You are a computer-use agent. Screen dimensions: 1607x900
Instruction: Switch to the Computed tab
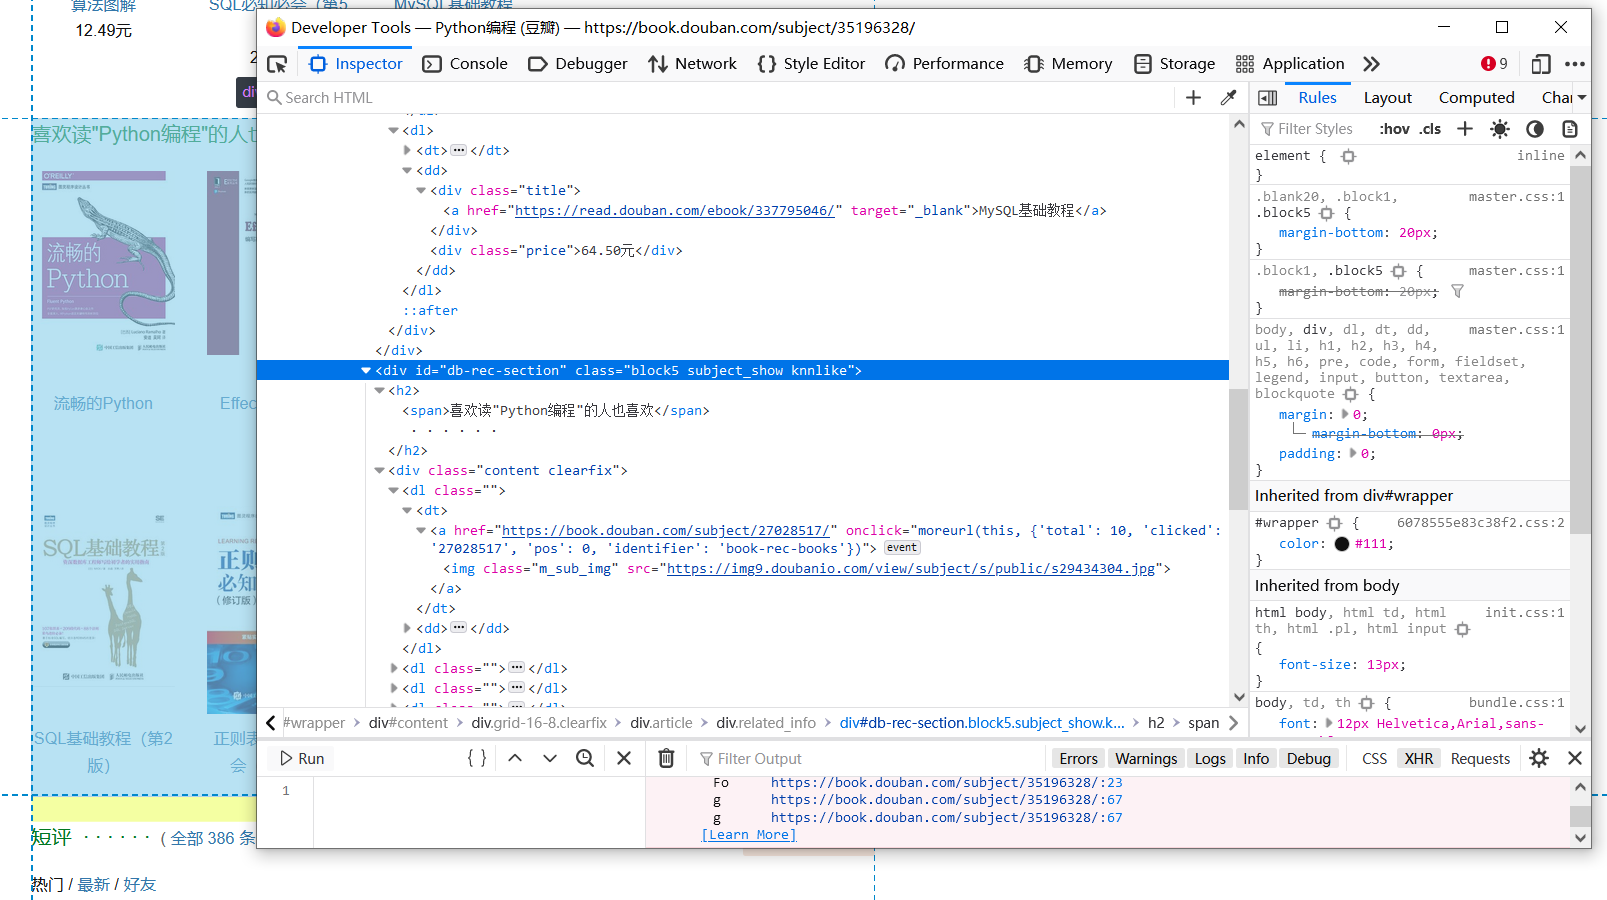[x=1477, y=97]
